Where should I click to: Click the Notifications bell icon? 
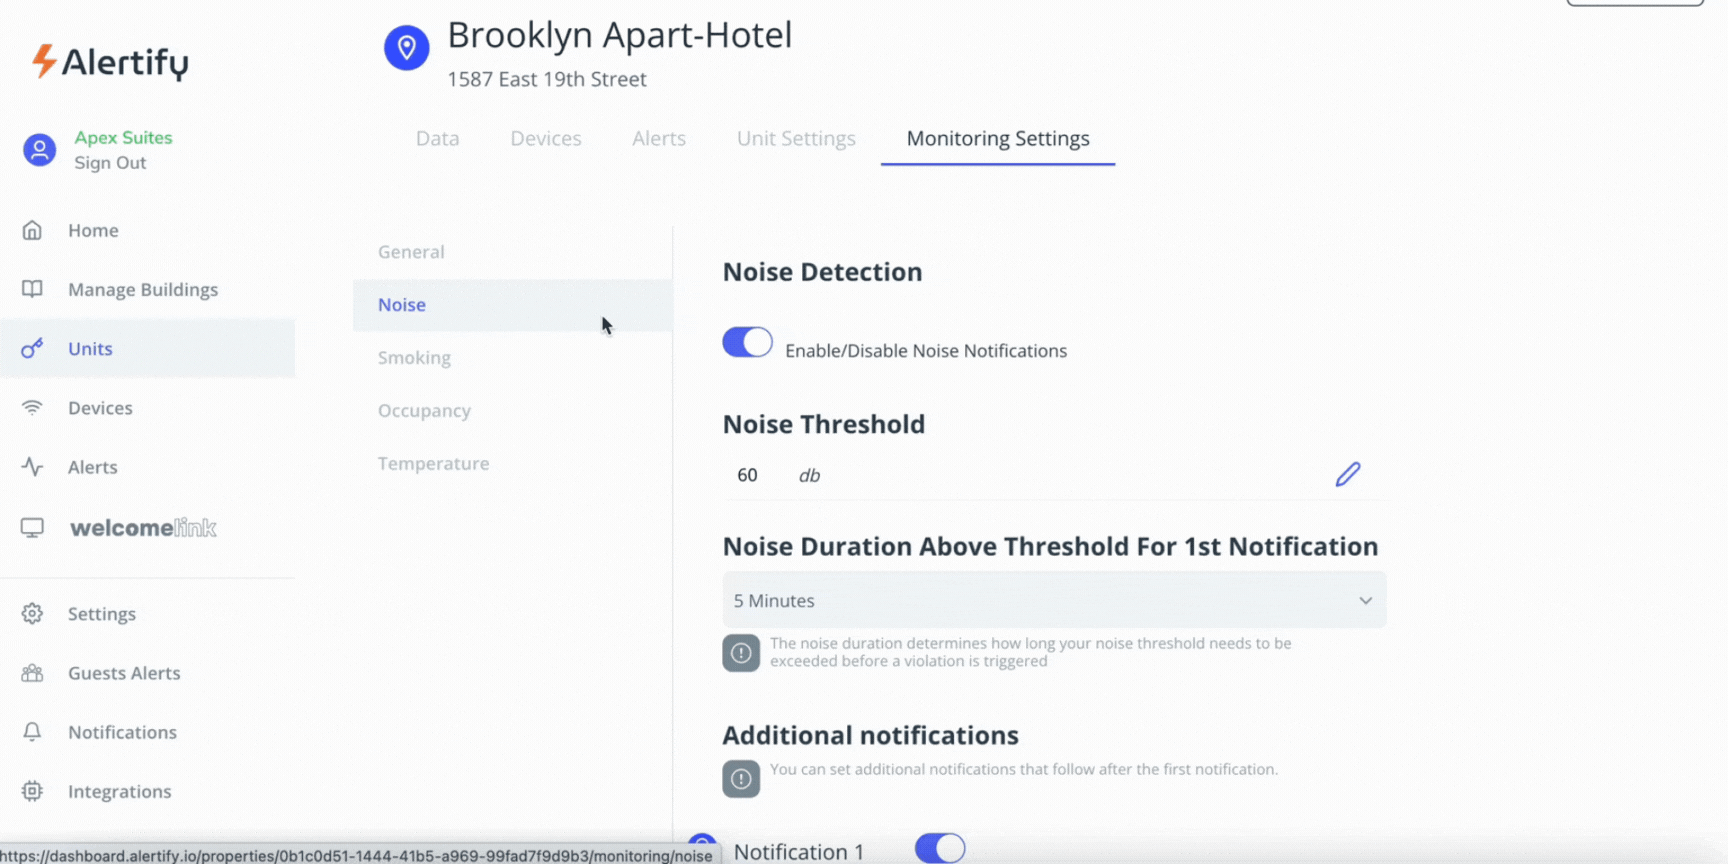32,732
